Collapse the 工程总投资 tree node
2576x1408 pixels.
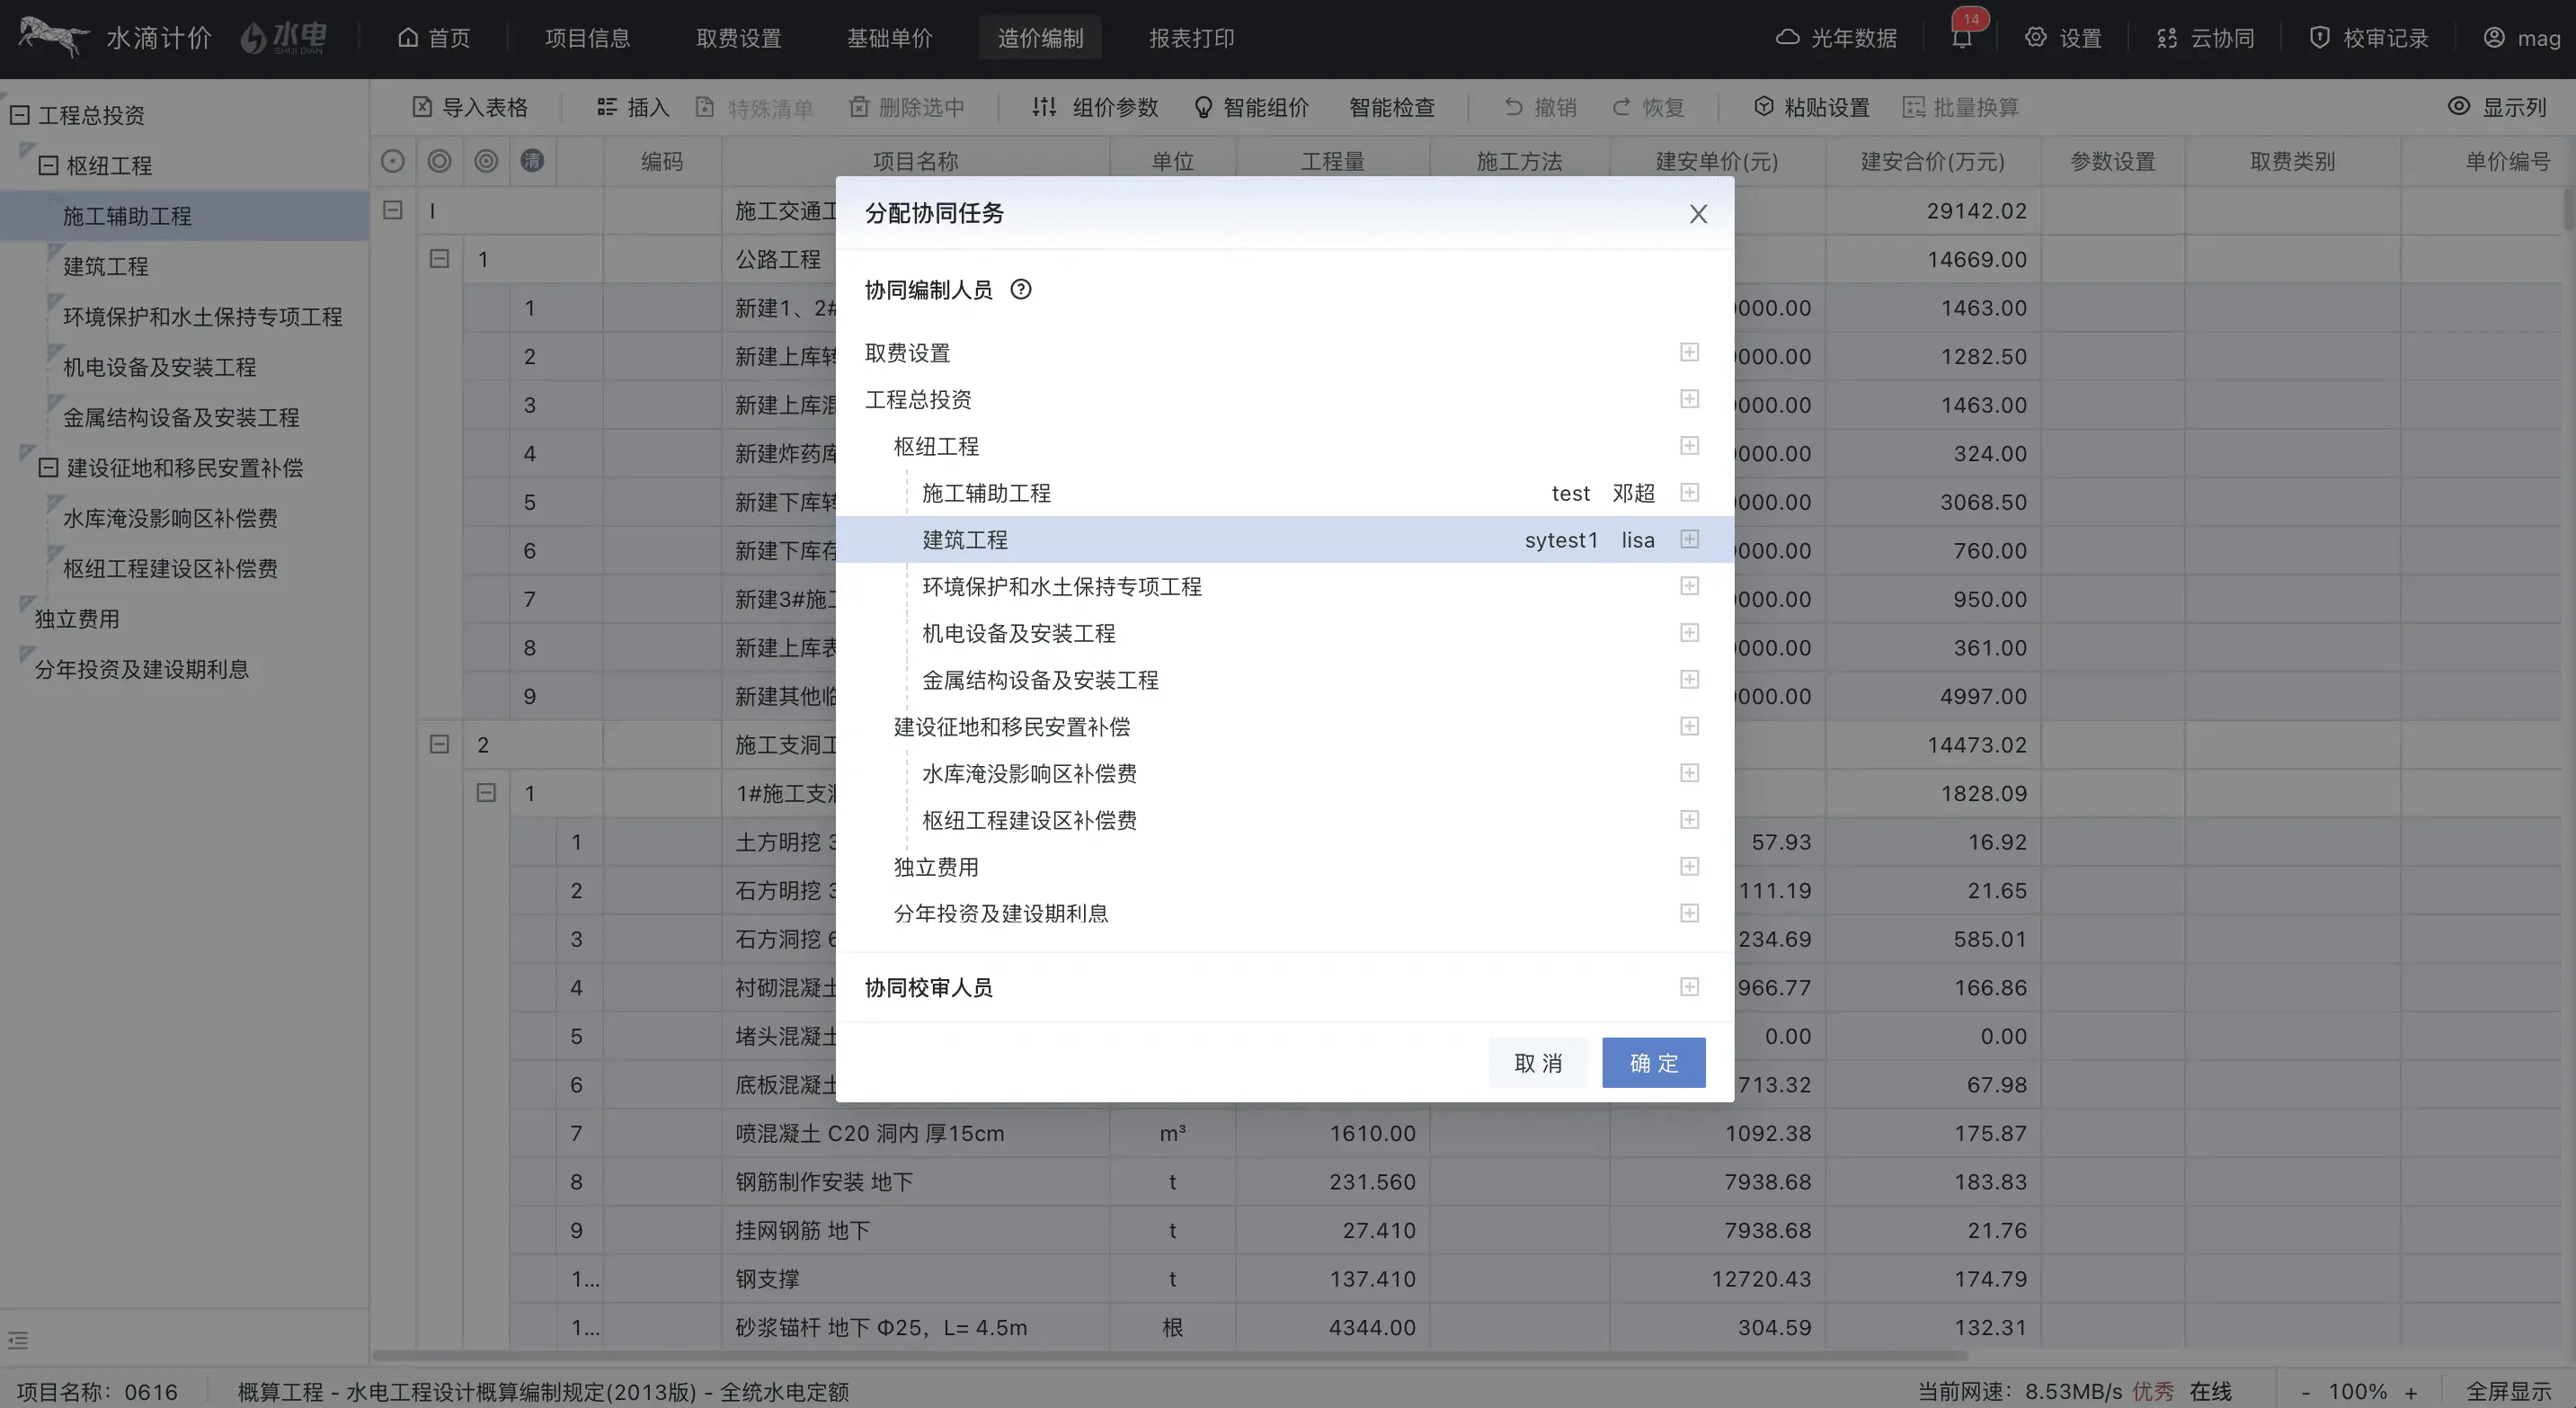19,115
